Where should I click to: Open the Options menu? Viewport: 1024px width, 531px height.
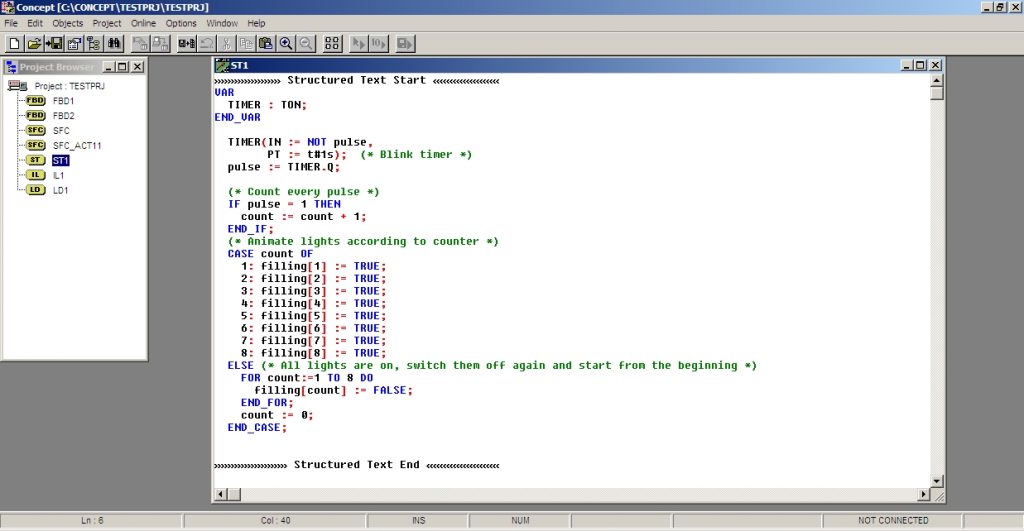tap(181, 23)
